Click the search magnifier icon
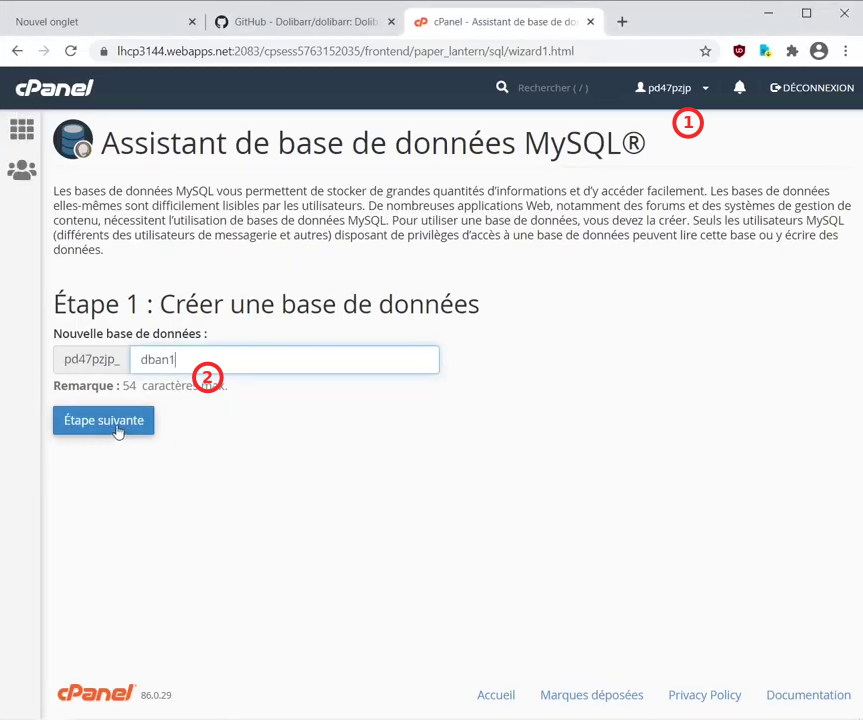The width and height of the screenshot is (863, 720). tap(502, 88)
